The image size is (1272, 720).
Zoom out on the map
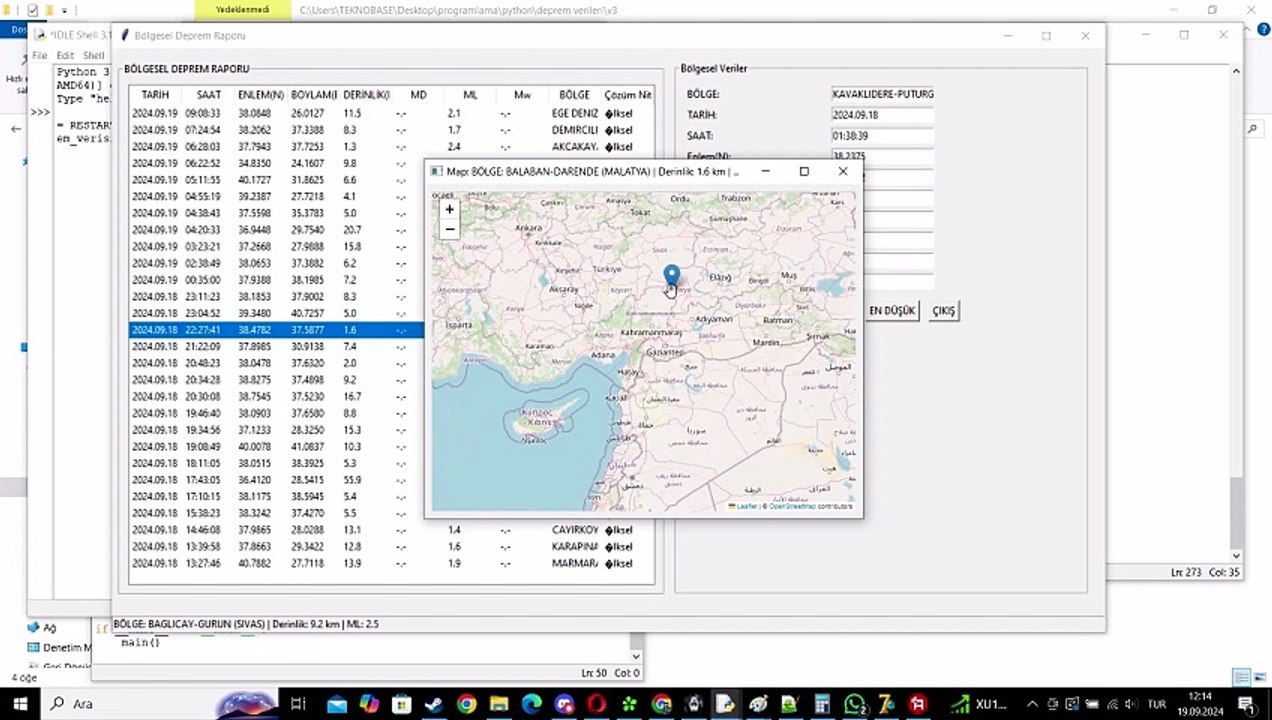click(x=449, y=229)
